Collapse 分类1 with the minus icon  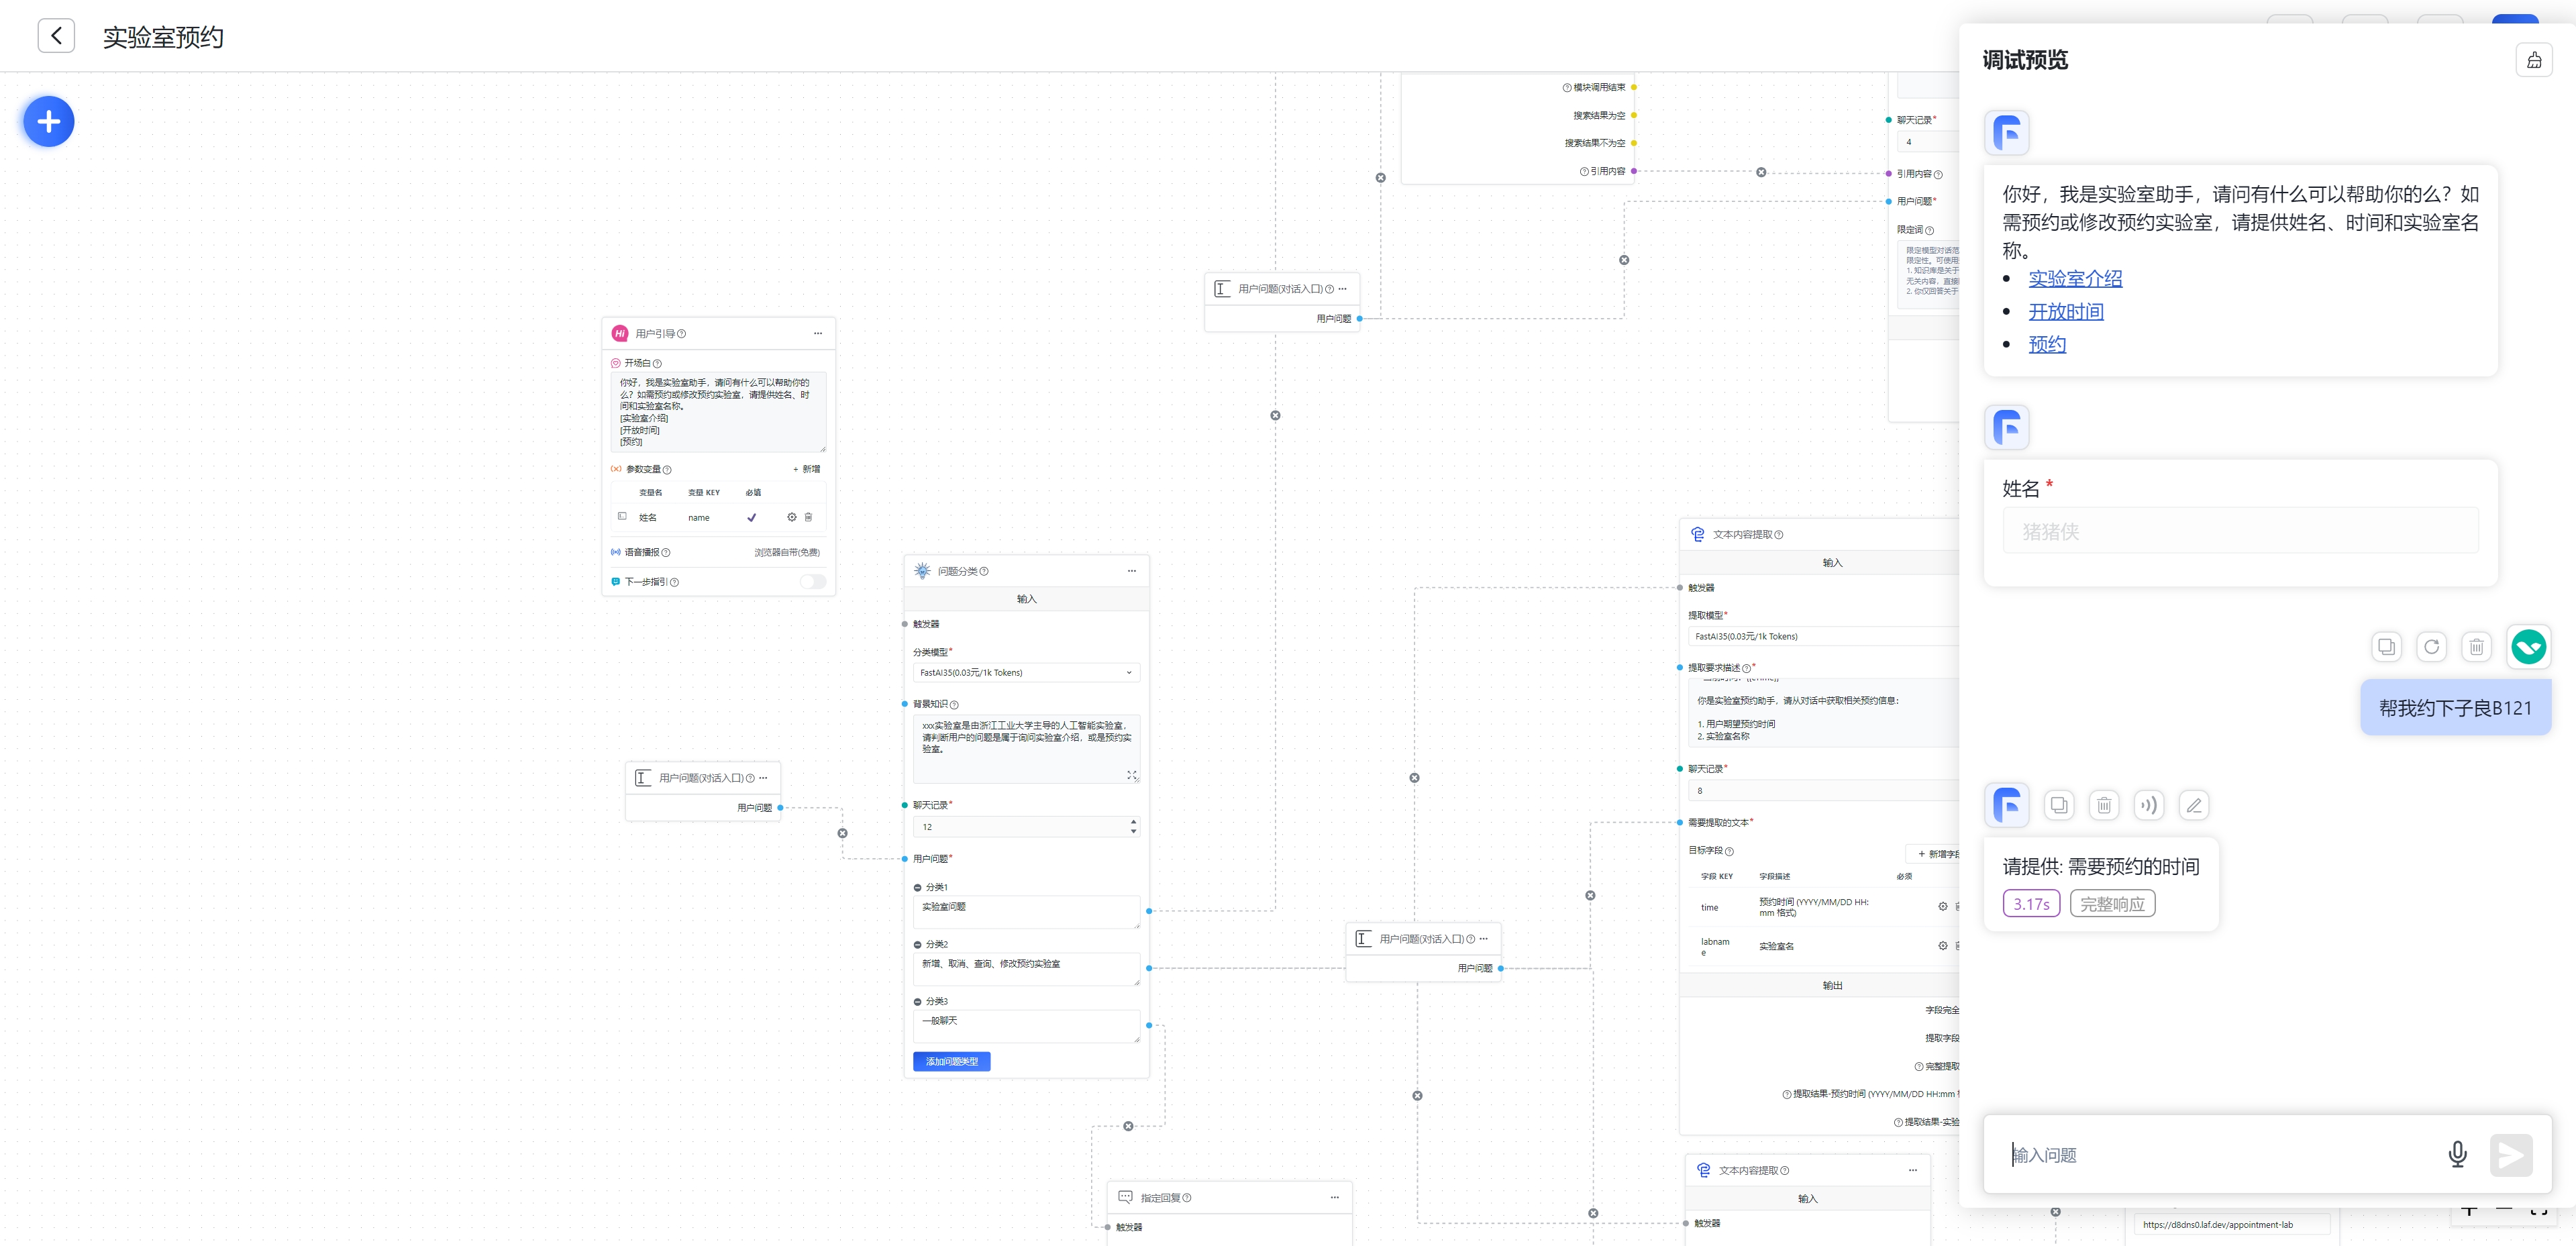point(917,887)
